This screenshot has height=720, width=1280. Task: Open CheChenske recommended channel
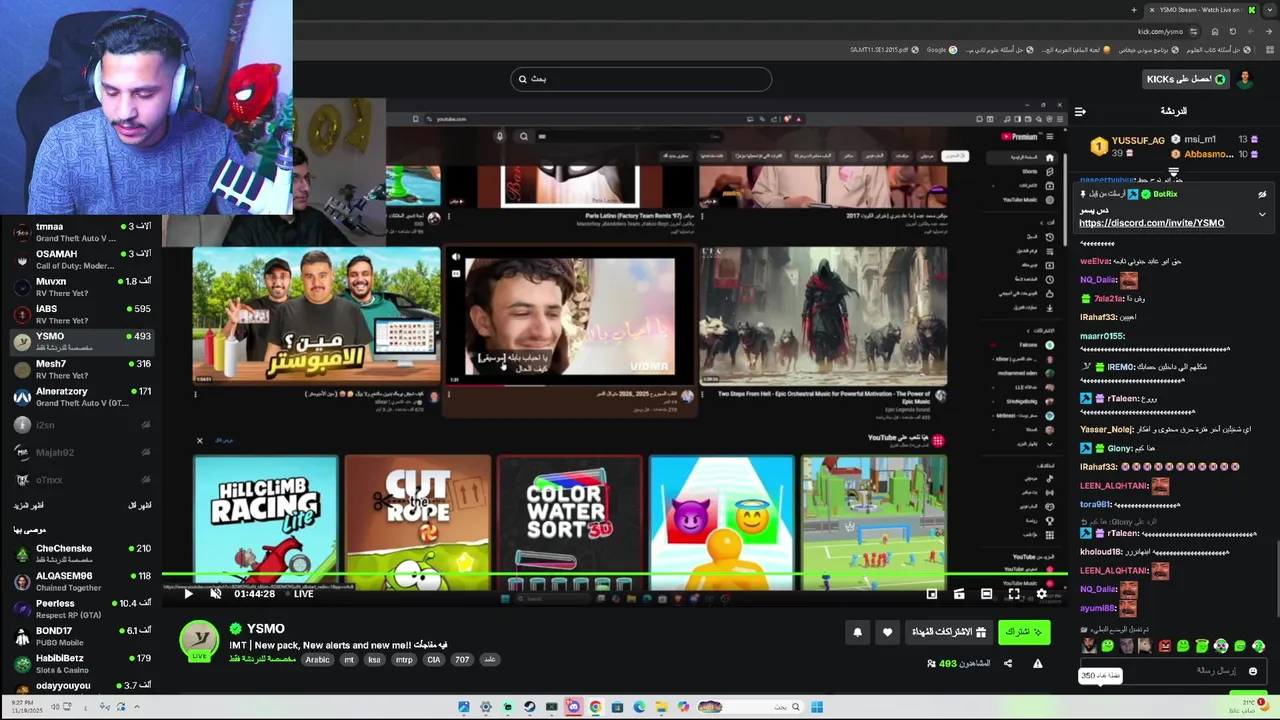(x=82, y=553)
